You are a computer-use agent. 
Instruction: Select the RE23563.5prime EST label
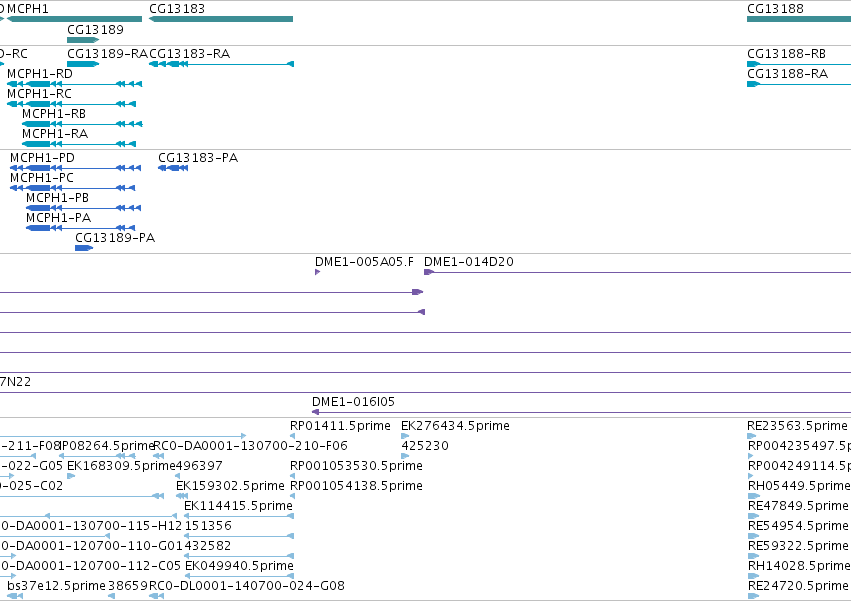(x=797, y=426)
